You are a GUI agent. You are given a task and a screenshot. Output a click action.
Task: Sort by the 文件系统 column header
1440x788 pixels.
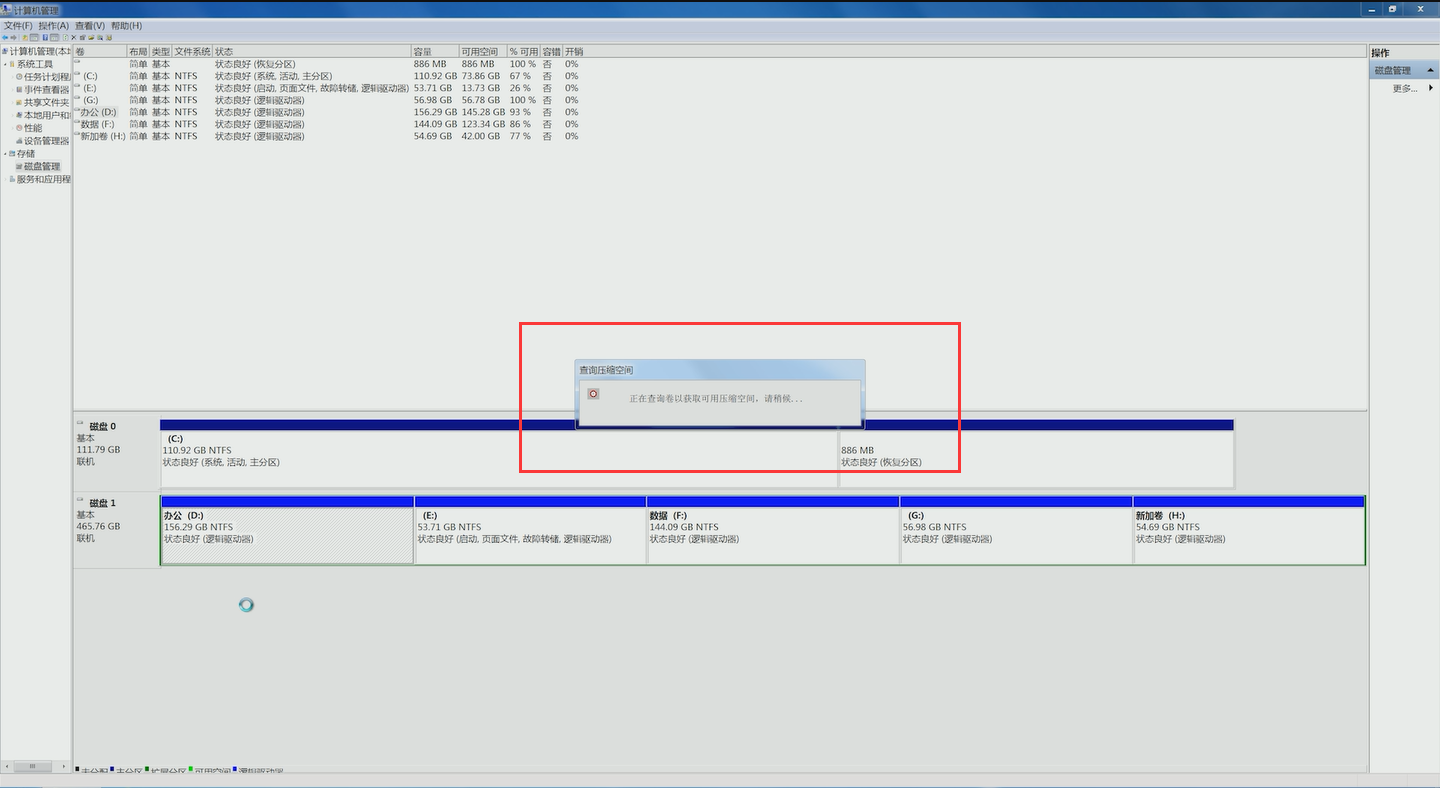192,51
